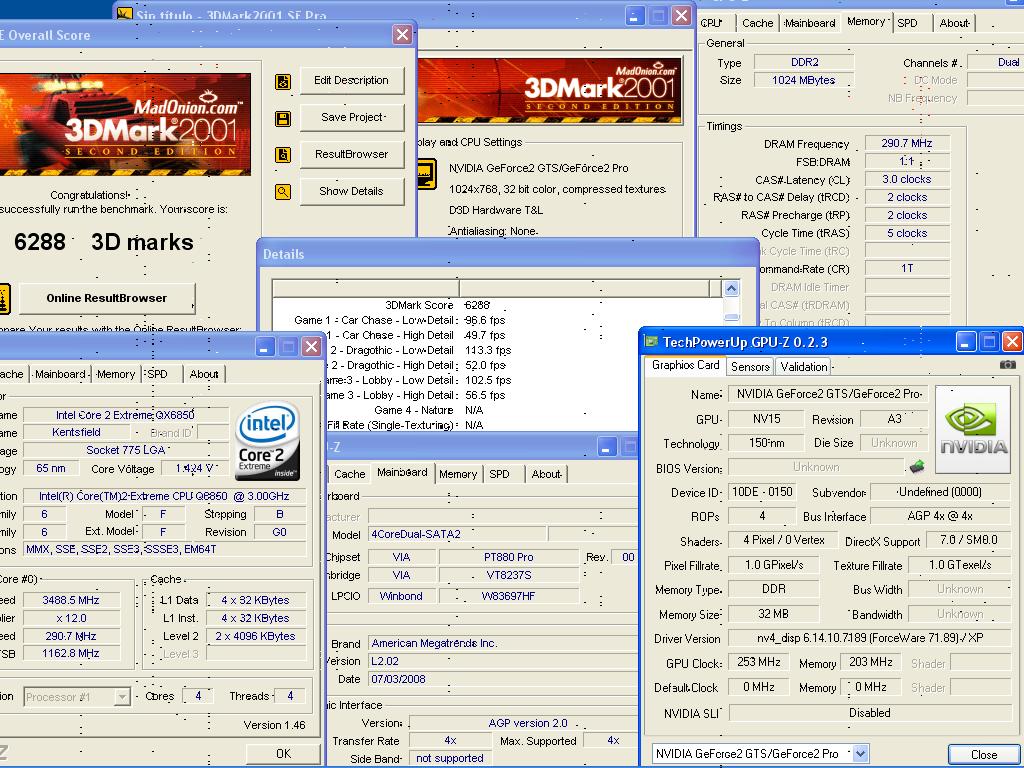Screen dimensions: 1024x768
Task: Click the Southbridge VT8237S value
Action: pyautogui.click(x=509, y=575)
